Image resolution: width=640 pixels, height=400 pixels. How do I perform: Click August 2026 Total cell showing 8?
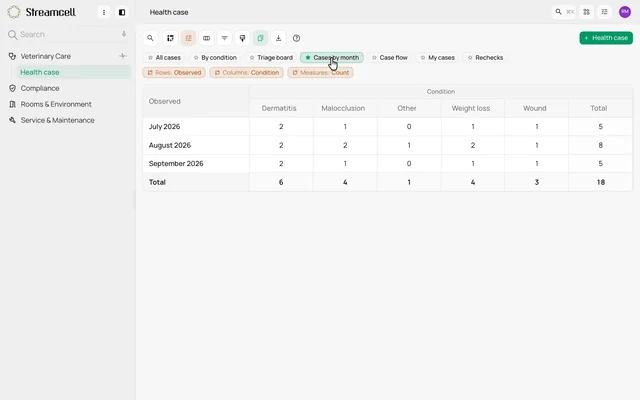(600, 145)
